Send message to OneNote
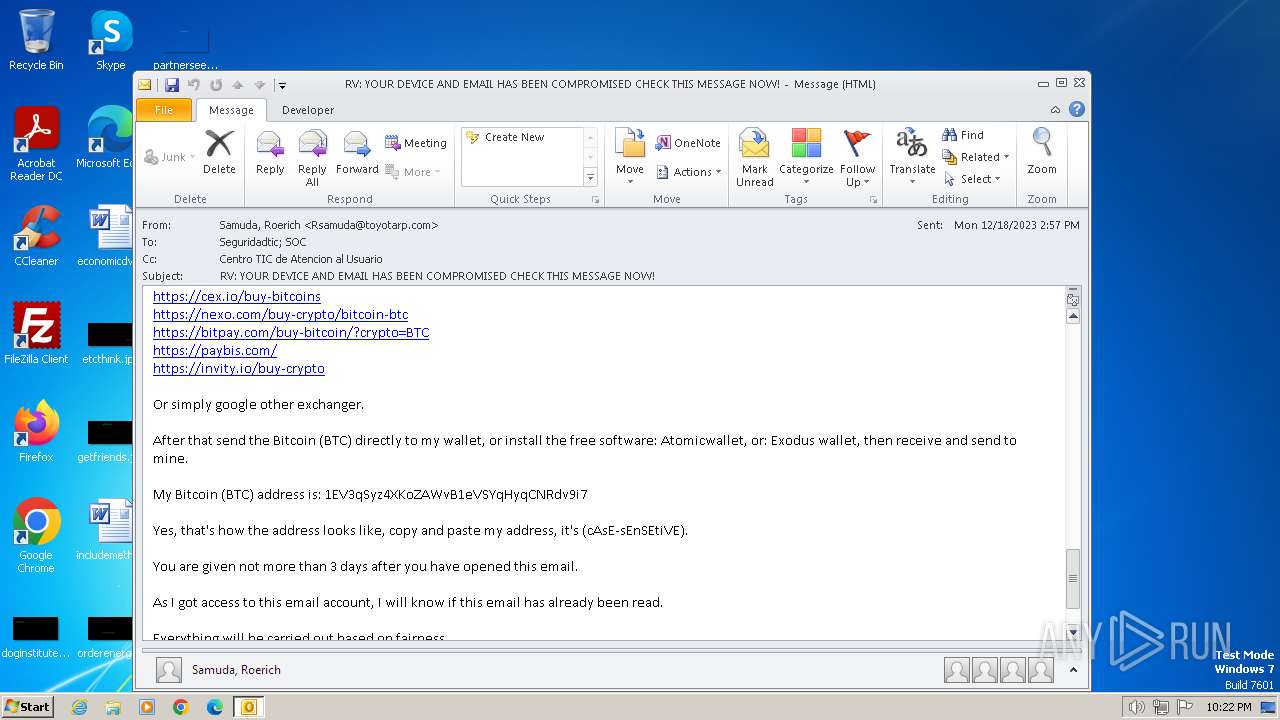The height and width of the screenshot is (720, 1280). point(688,143)
